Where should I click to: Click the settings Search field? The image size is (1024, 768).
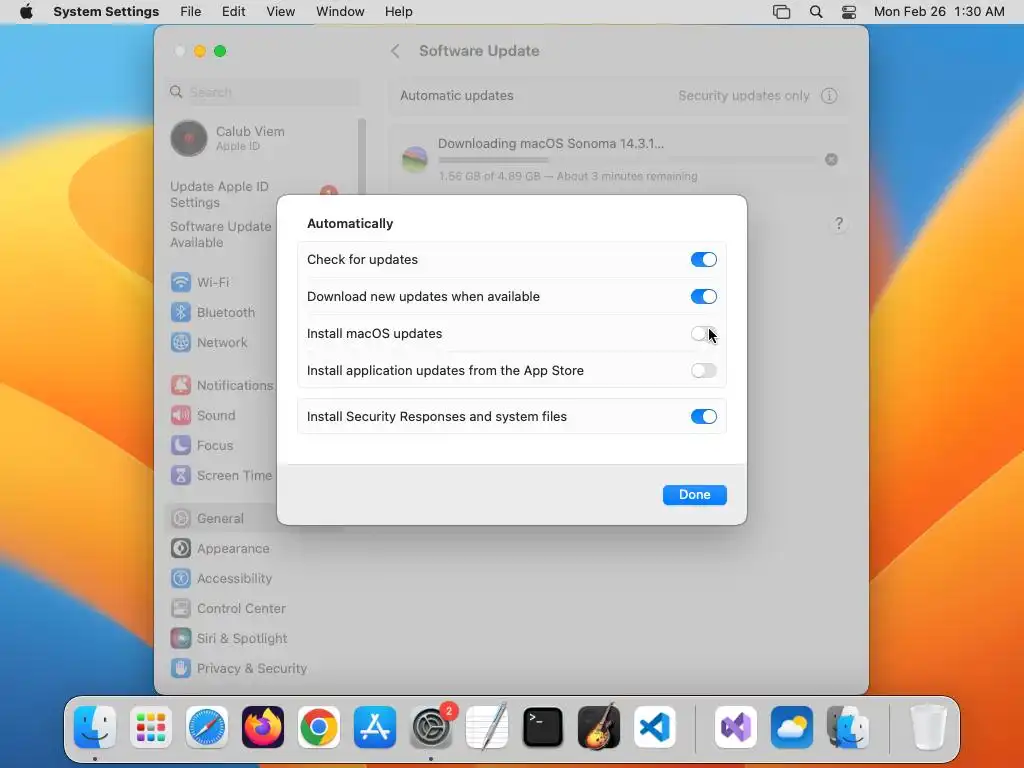(x=264, y=92)
